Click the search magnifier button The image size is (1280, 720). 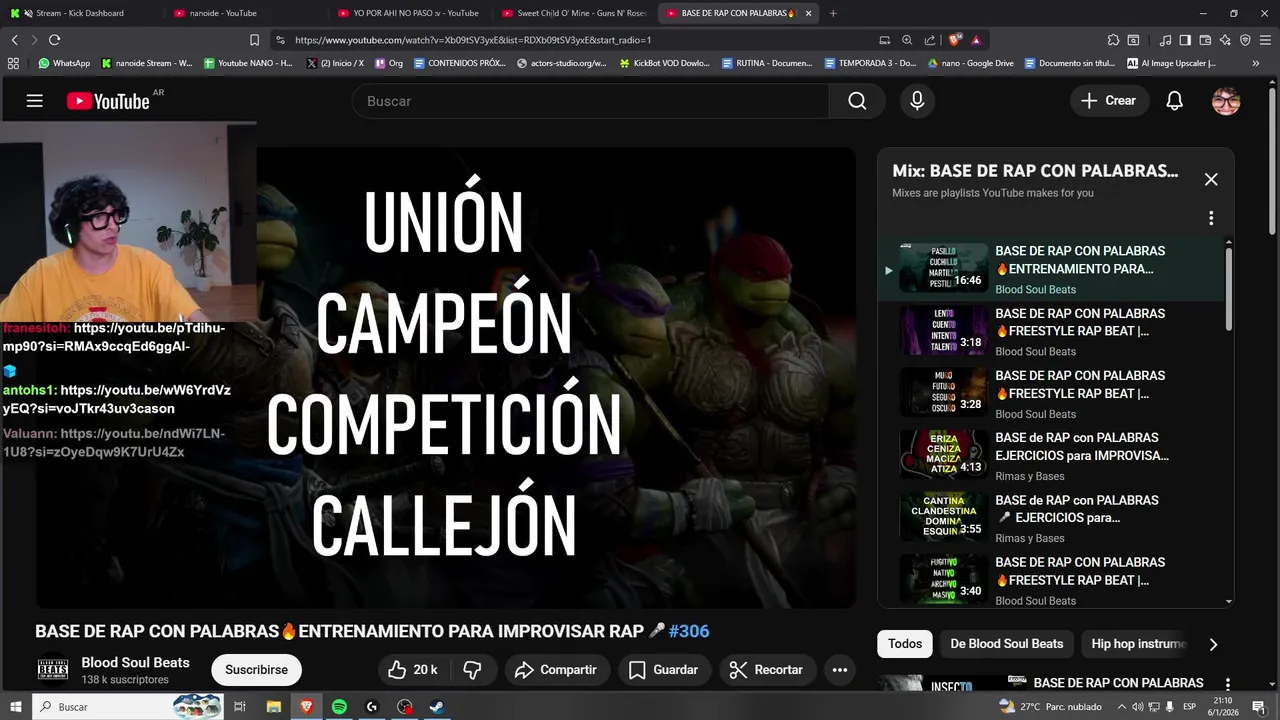pyautogui.click(x=857, y=101)
